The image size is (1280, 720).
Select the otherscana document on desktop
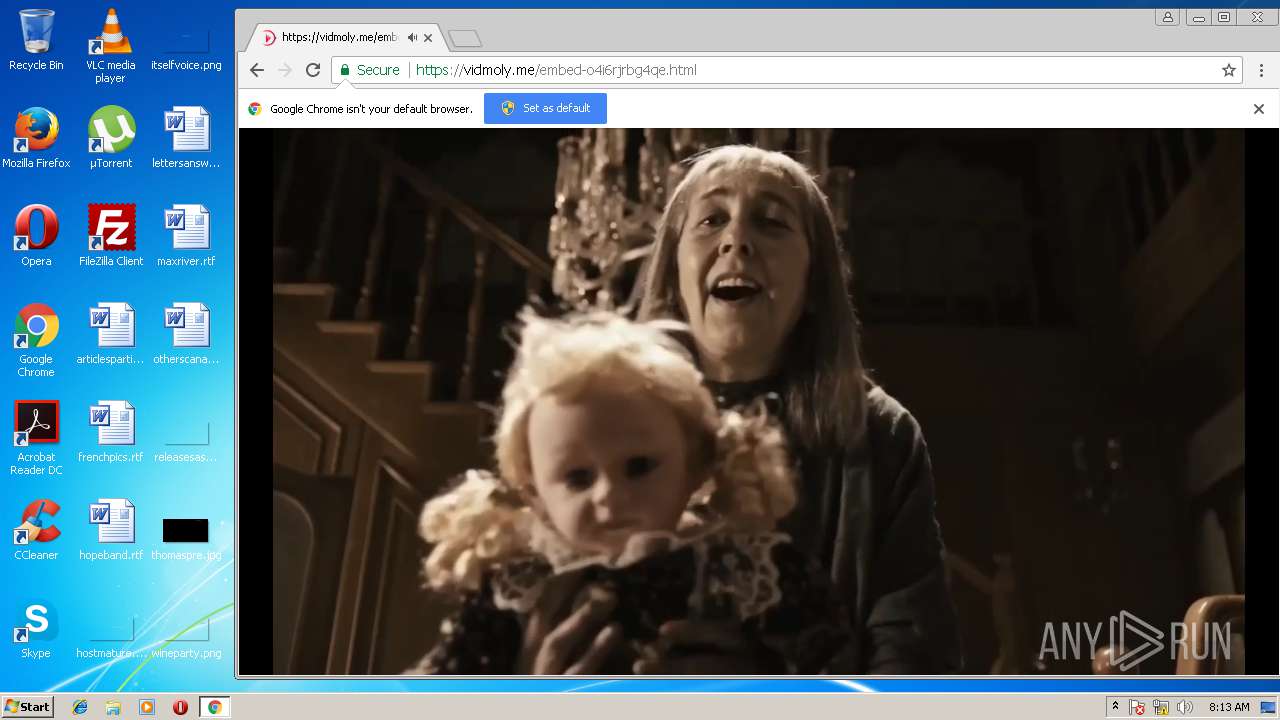tap(186, 333)
